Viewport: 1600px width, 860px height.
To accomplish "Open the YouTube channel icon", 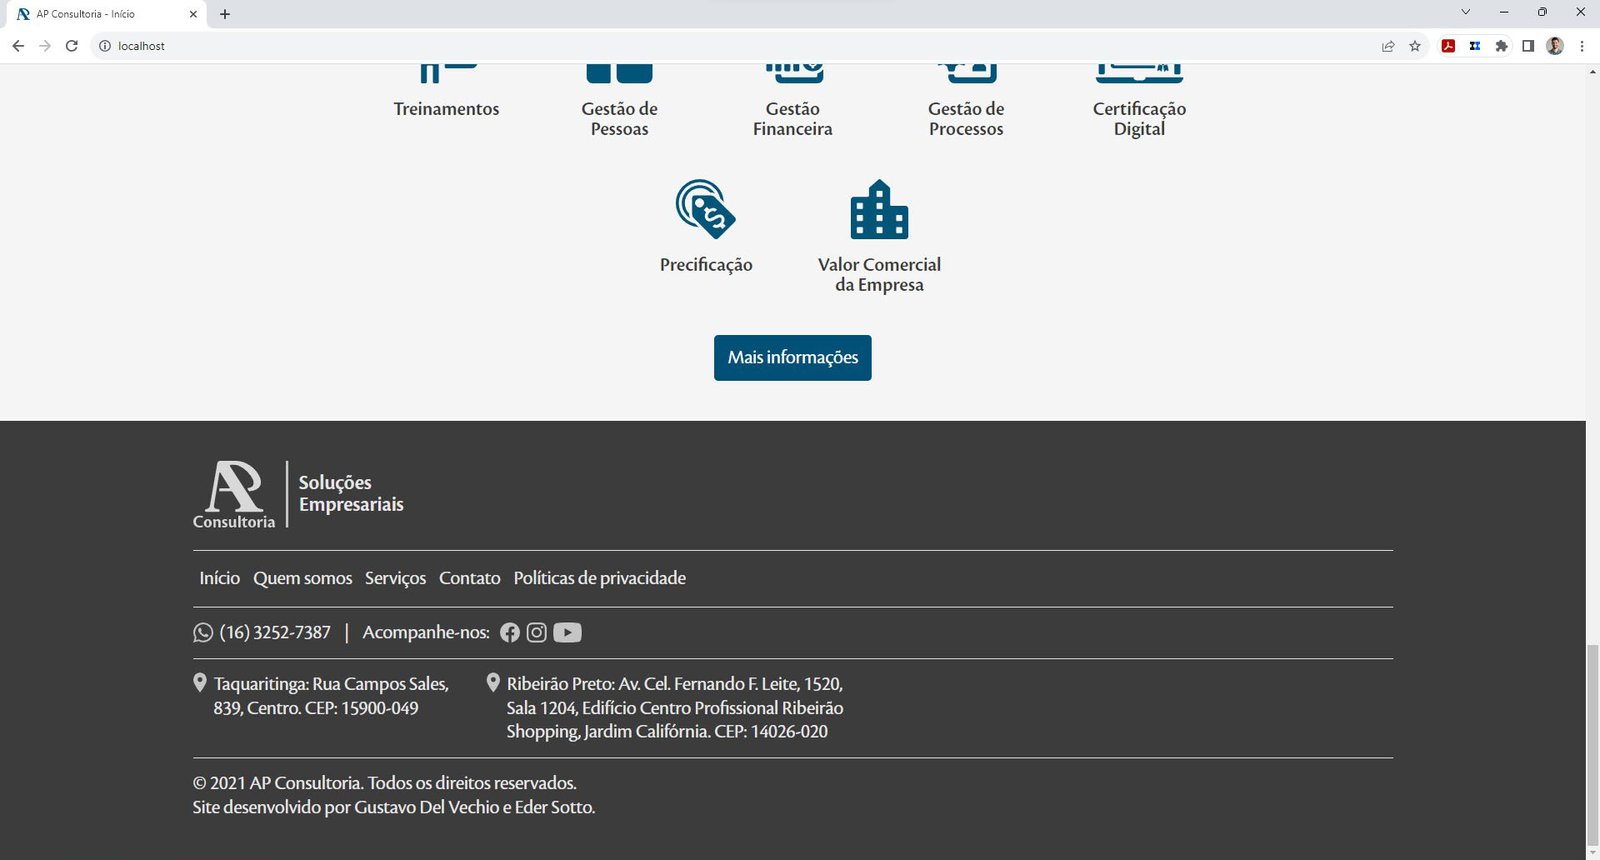I will [x=567, y=633].
